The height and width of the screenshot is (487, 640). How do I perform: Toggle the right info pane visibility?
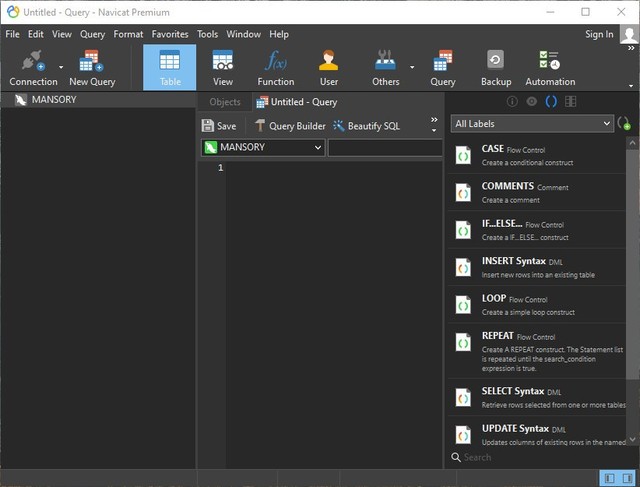627,479
